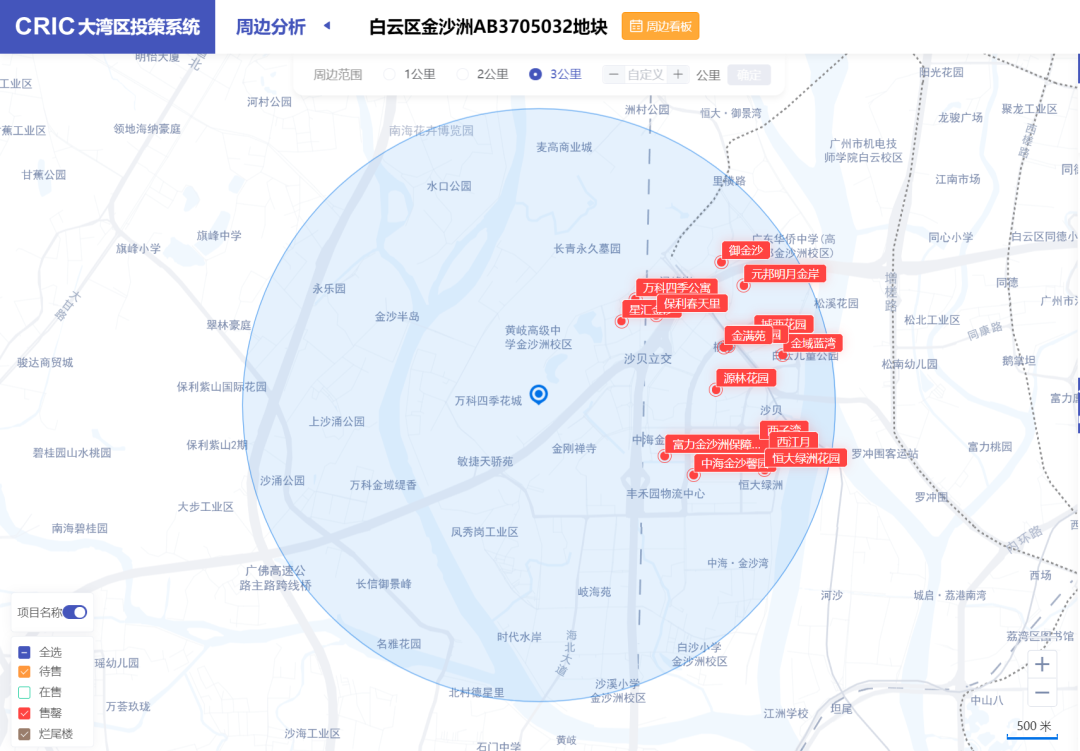The image size is (1080, 751).
Task: Click the 金沙半岛 map label
Action: coord(397,316)
